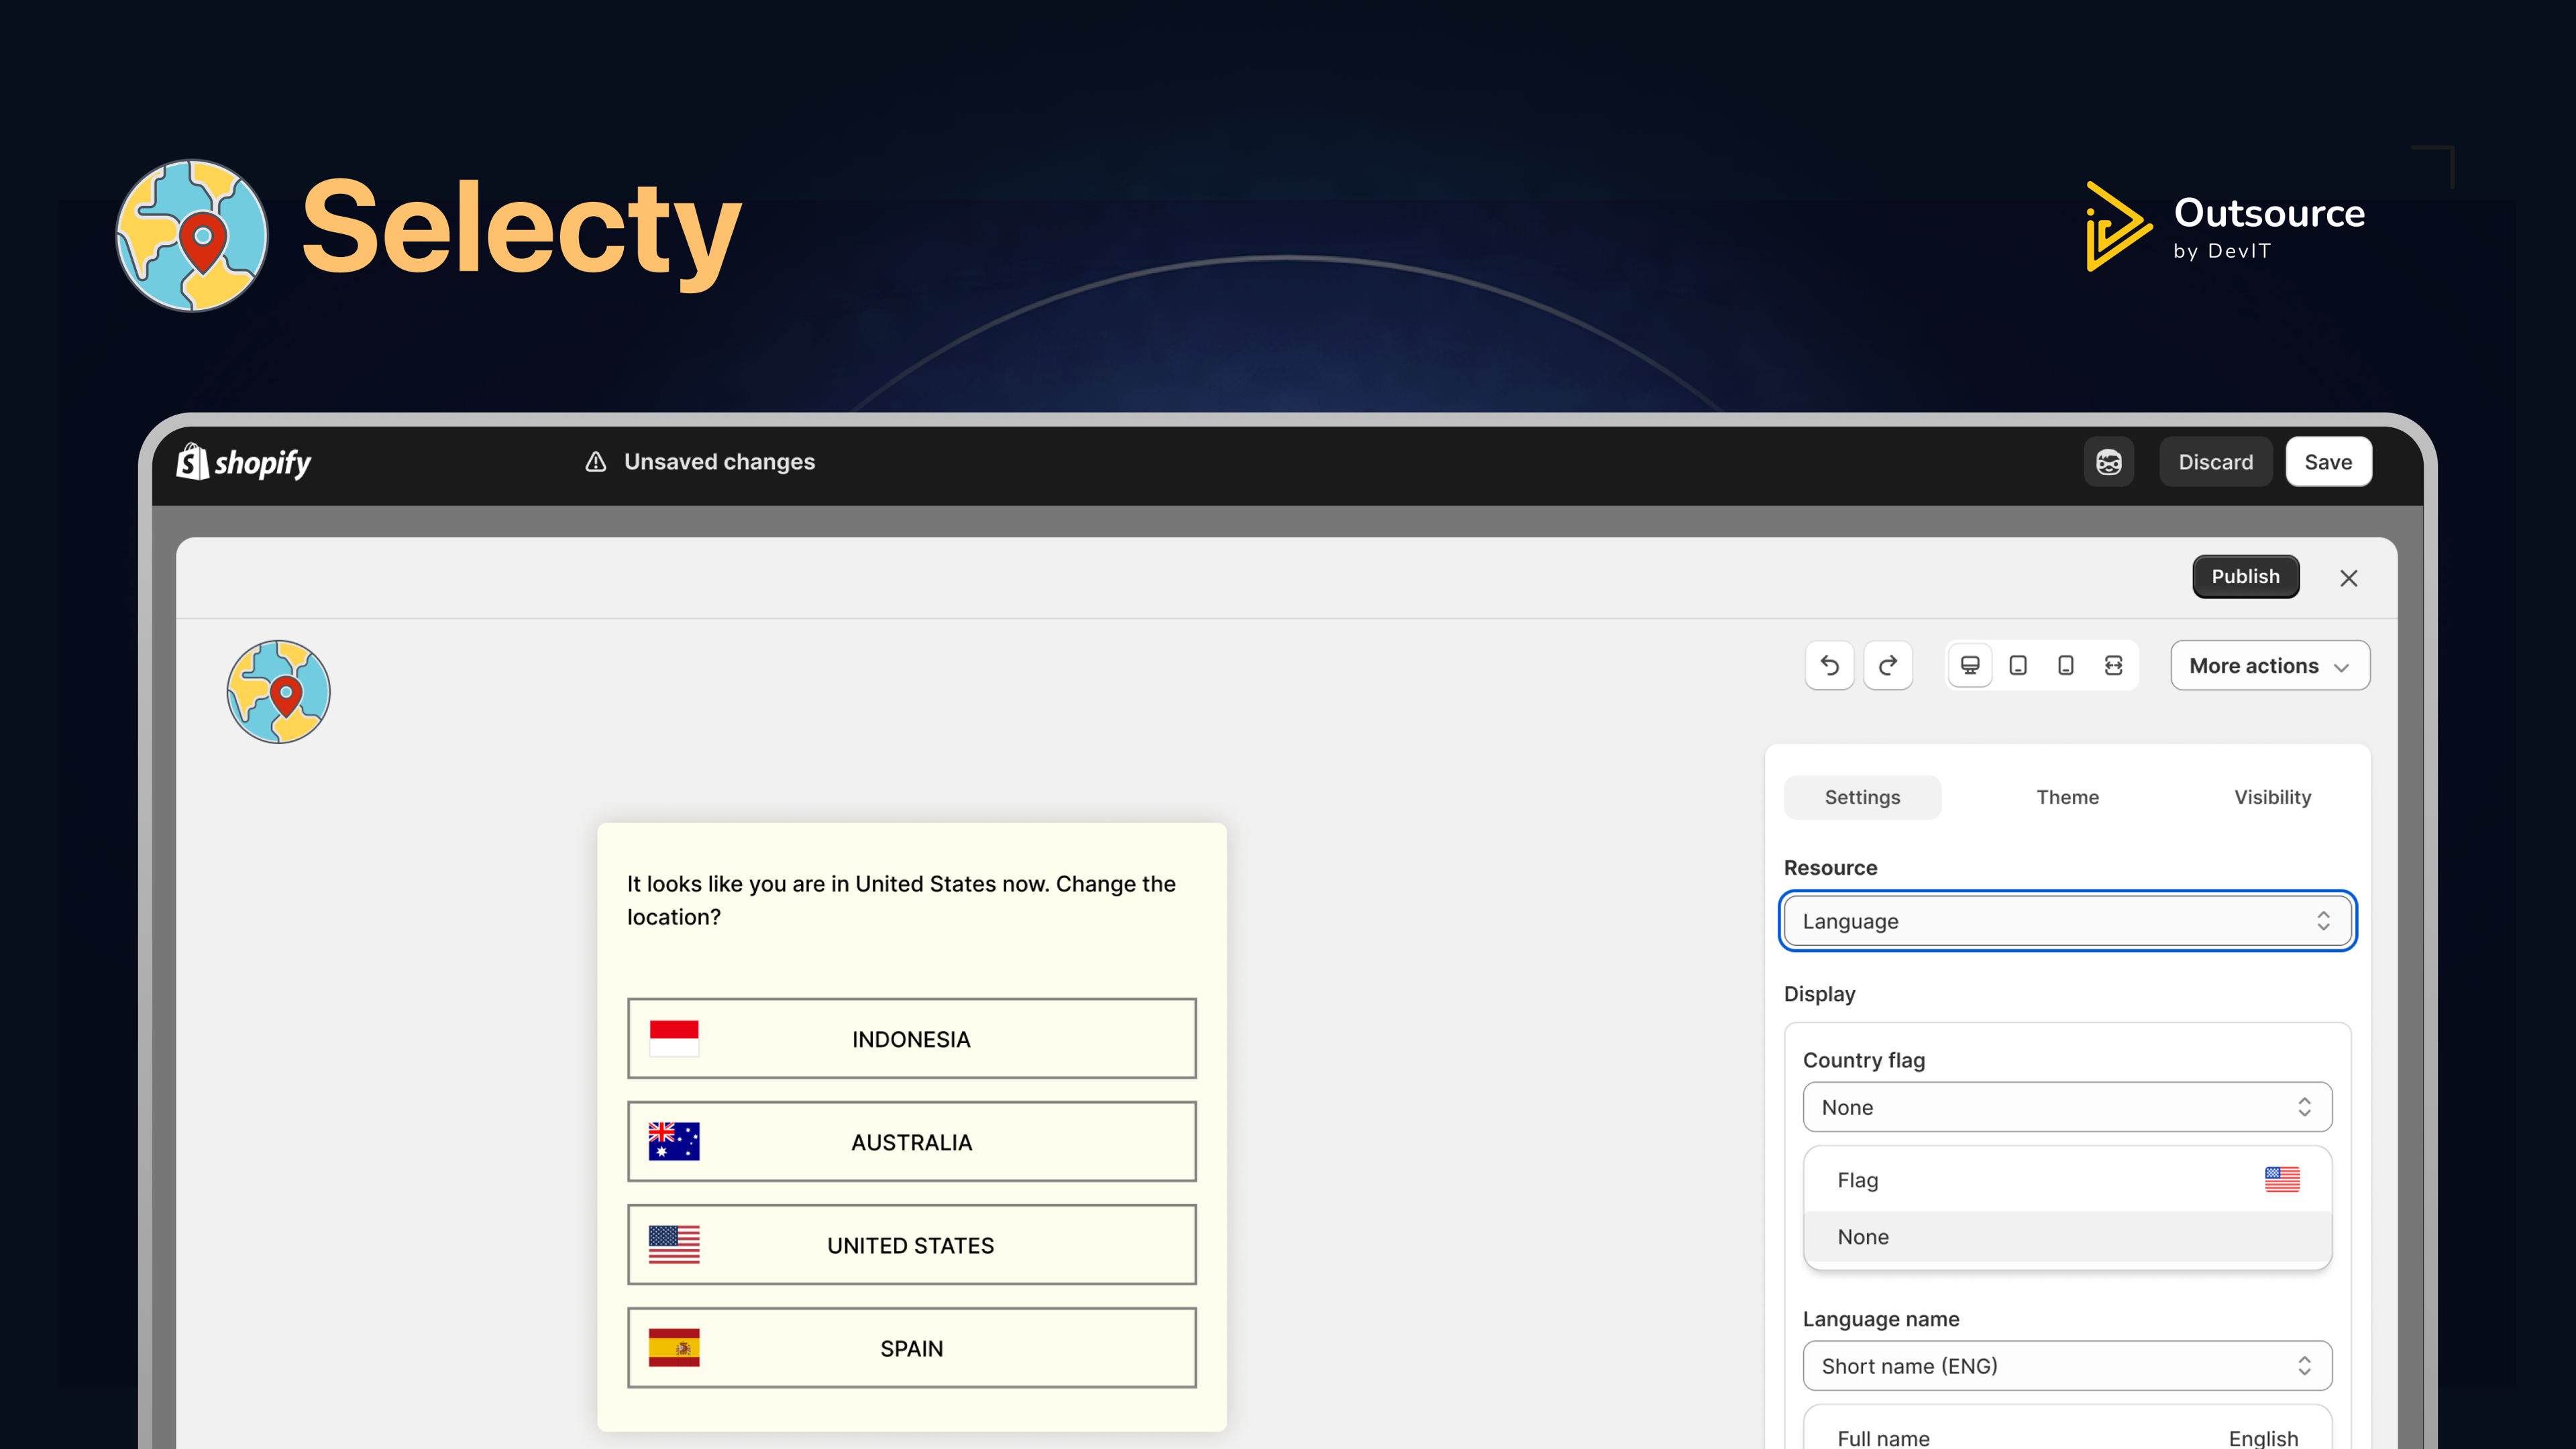Select the desktop preview icon
Screen dimensions: 2576x1449
[1969, 665]
